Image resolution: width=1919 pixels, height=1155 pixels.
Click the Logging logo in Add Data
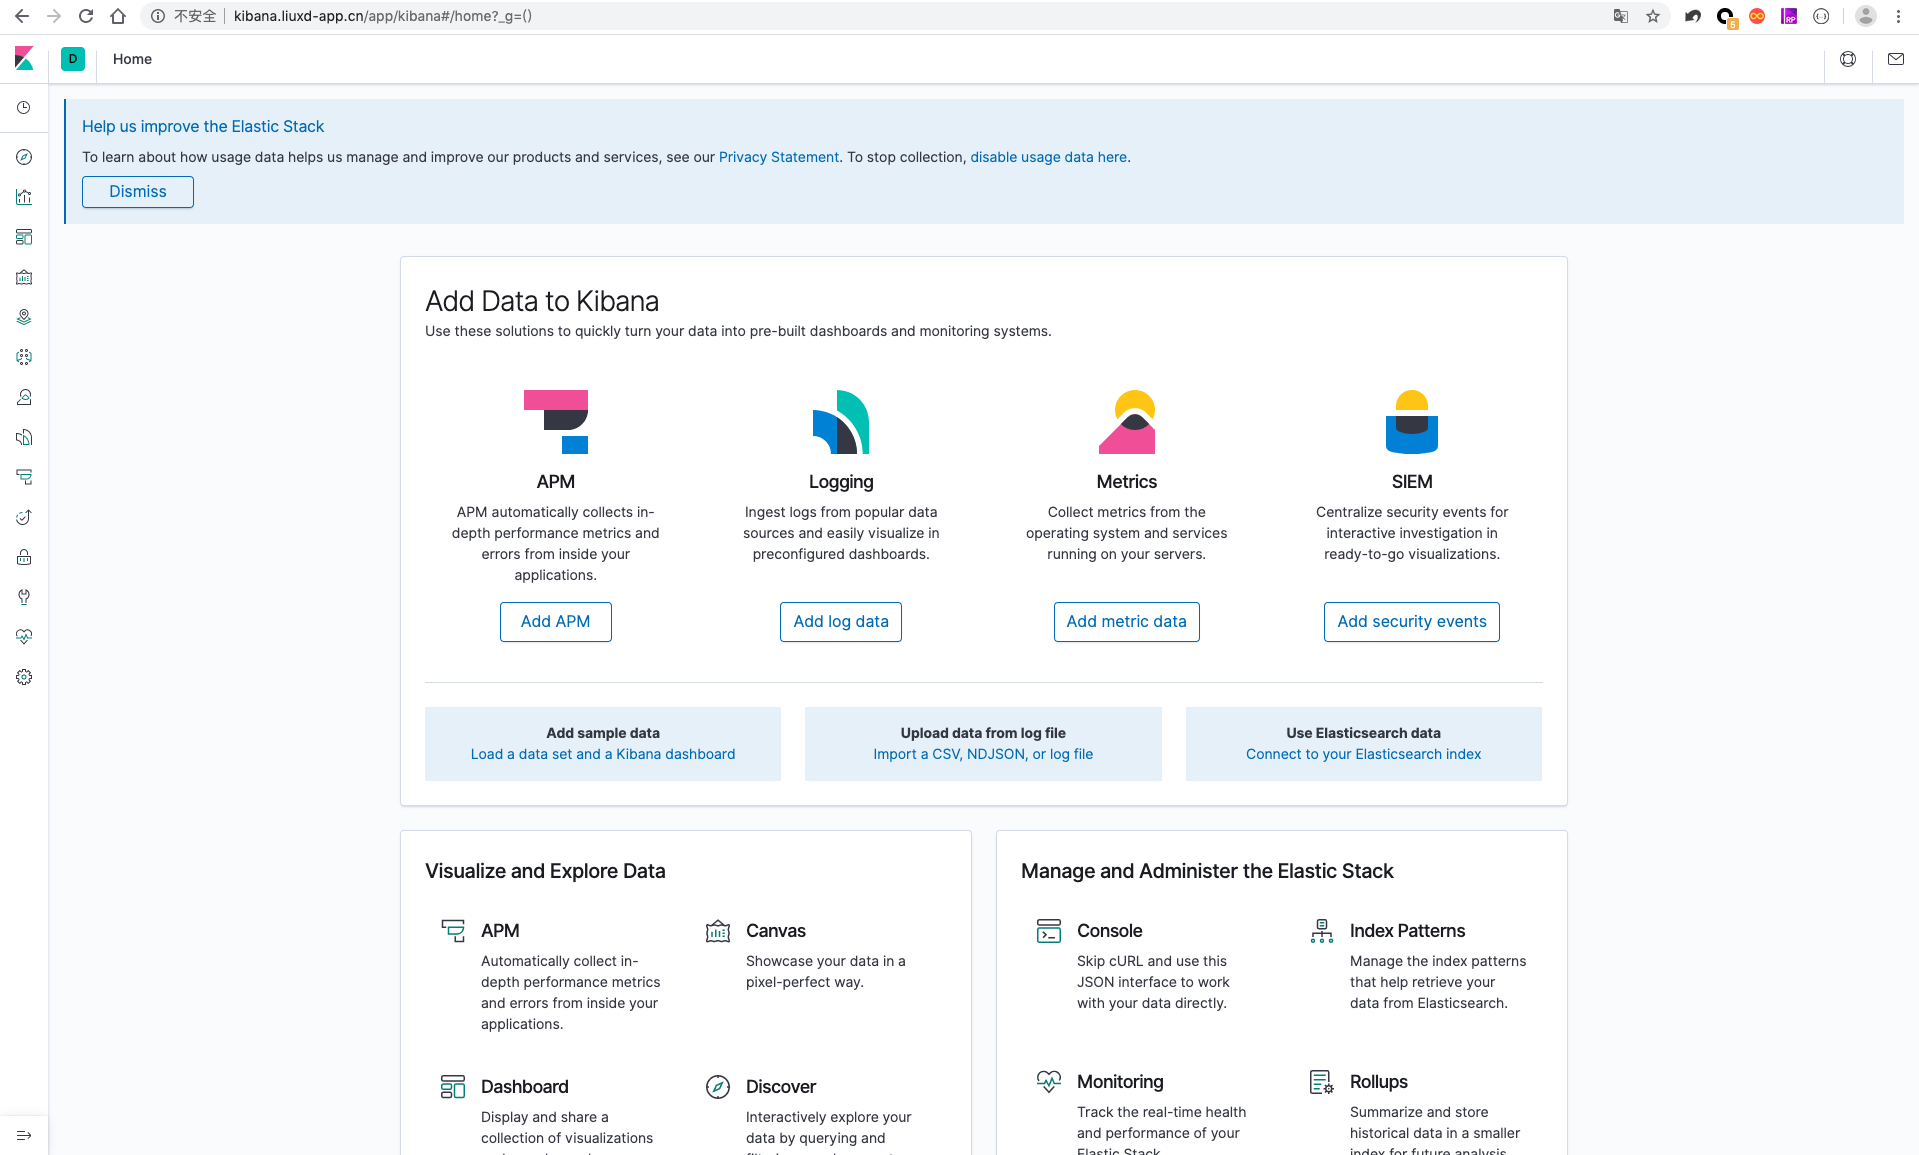pyautogui.click(x=841, y=422)
